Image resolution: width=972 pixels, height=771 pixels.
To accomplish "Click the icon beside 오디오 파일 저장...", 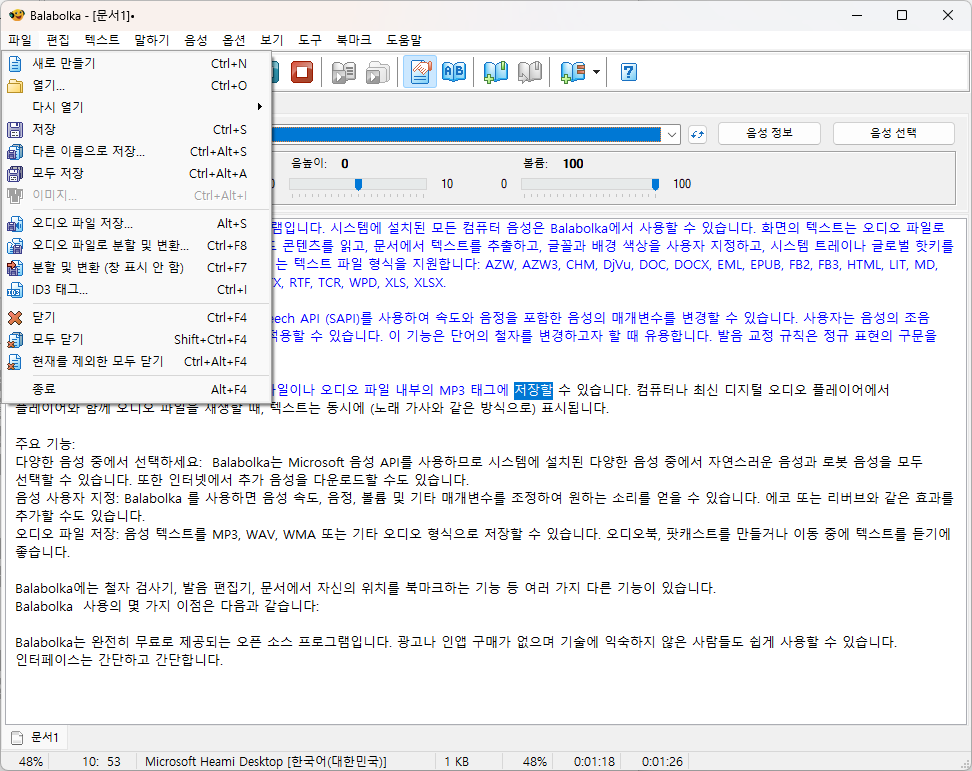I will tap(15, 223).
